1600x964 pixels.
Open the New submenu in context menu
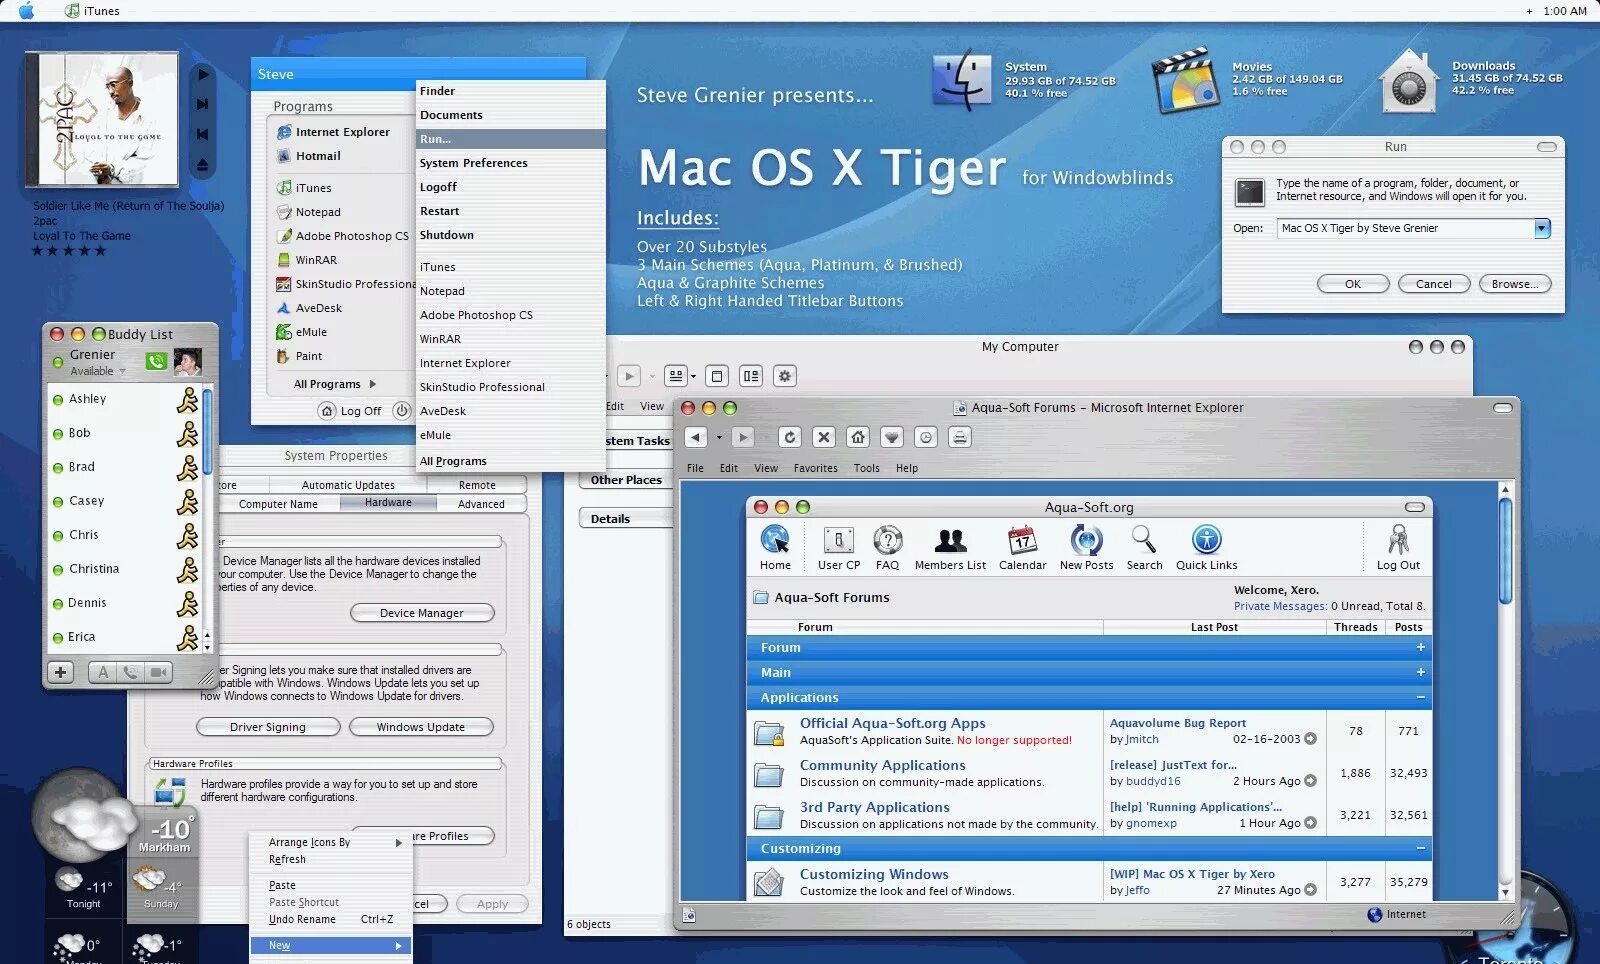[330, 945]
